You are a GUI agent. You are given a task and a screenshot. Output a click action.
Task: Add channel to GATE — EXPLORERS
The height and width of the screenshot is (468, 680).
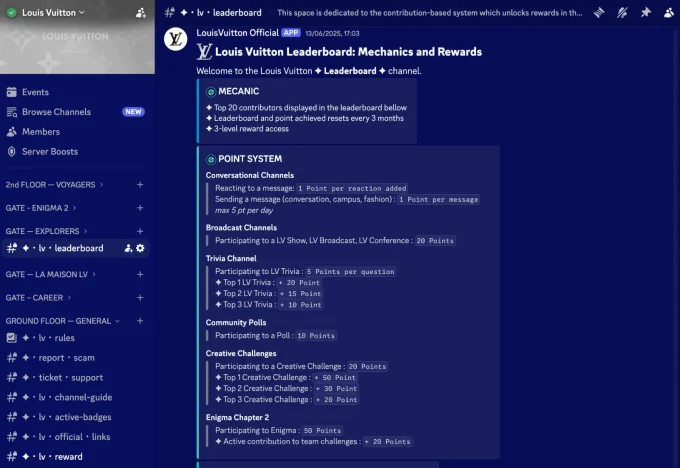click(x=140, y=231)
